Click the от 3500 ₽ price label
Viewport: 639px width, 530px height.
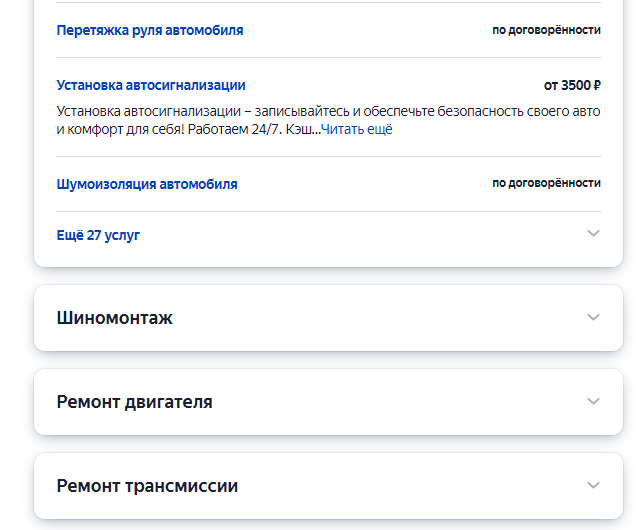tap(572, 85)
